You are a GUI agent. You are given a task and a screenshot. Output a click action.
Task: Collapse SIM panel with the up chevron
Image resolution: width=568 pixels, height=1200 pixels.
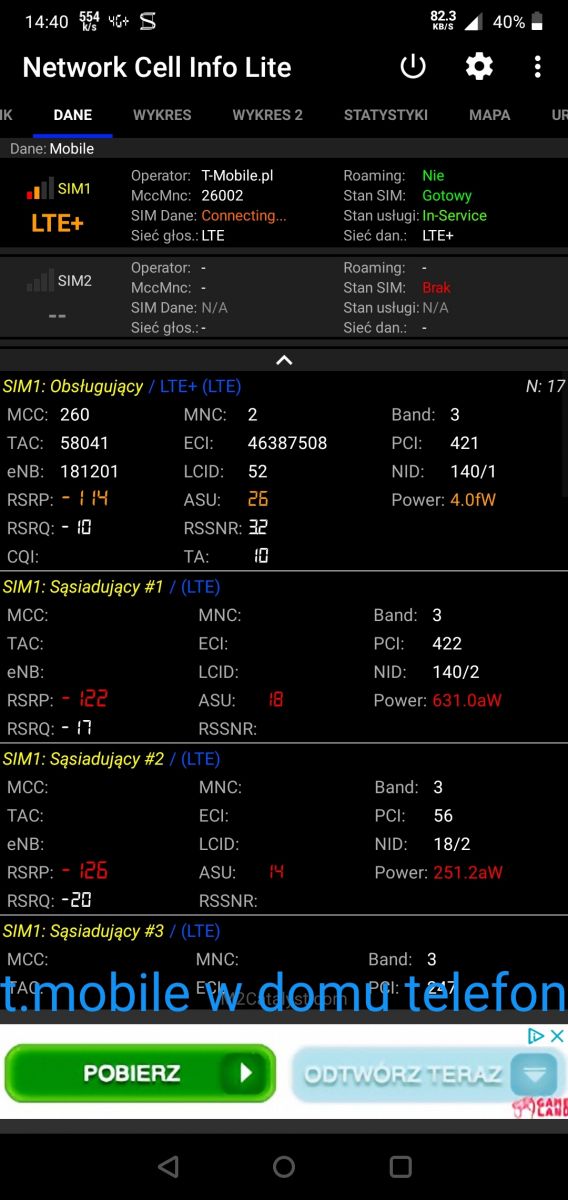(x=284, y=360)
